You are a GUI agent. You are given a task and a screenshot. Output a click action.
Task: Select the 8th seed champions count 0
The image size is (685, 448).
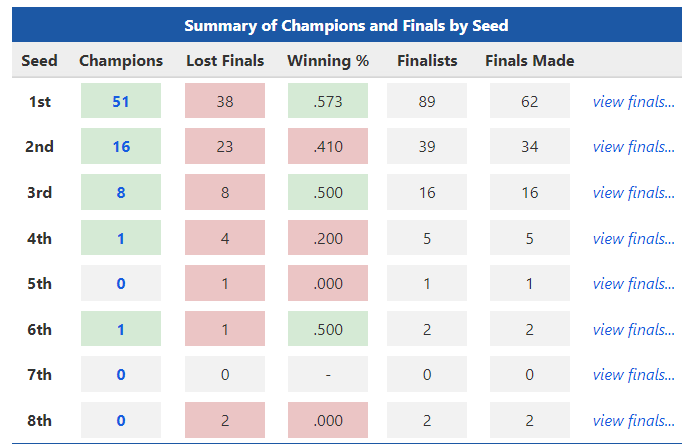(x=121, y=420)
